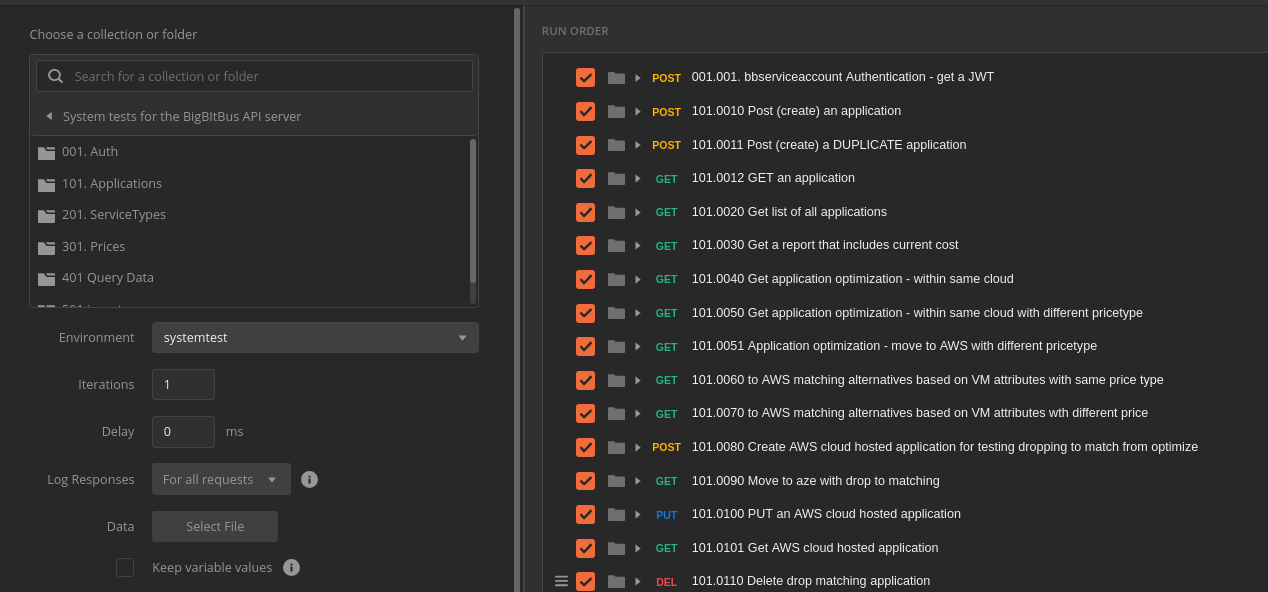Click folder icon on 101.0090 Move to aze row
The width and height of the screenshot is (1268, 592).
point(616,481)
